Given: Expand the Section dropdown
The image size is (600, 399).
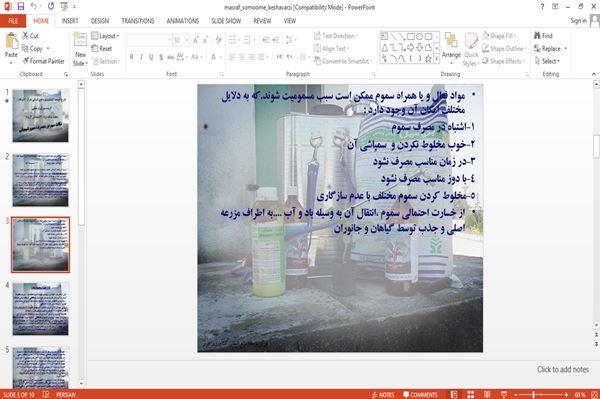Looking at the screenshot, I should pyautogui.click(x=106, y=61).
